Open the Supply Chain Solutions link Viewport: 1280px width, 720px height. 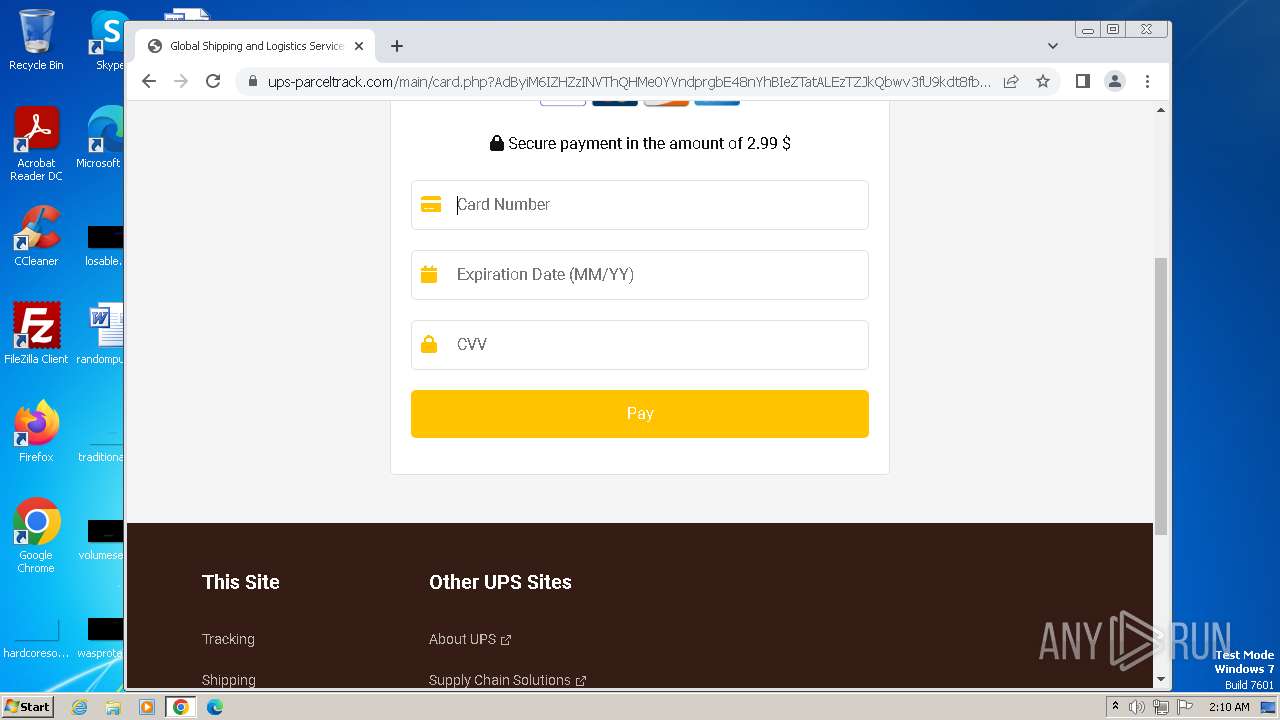(x=507, y=680)
